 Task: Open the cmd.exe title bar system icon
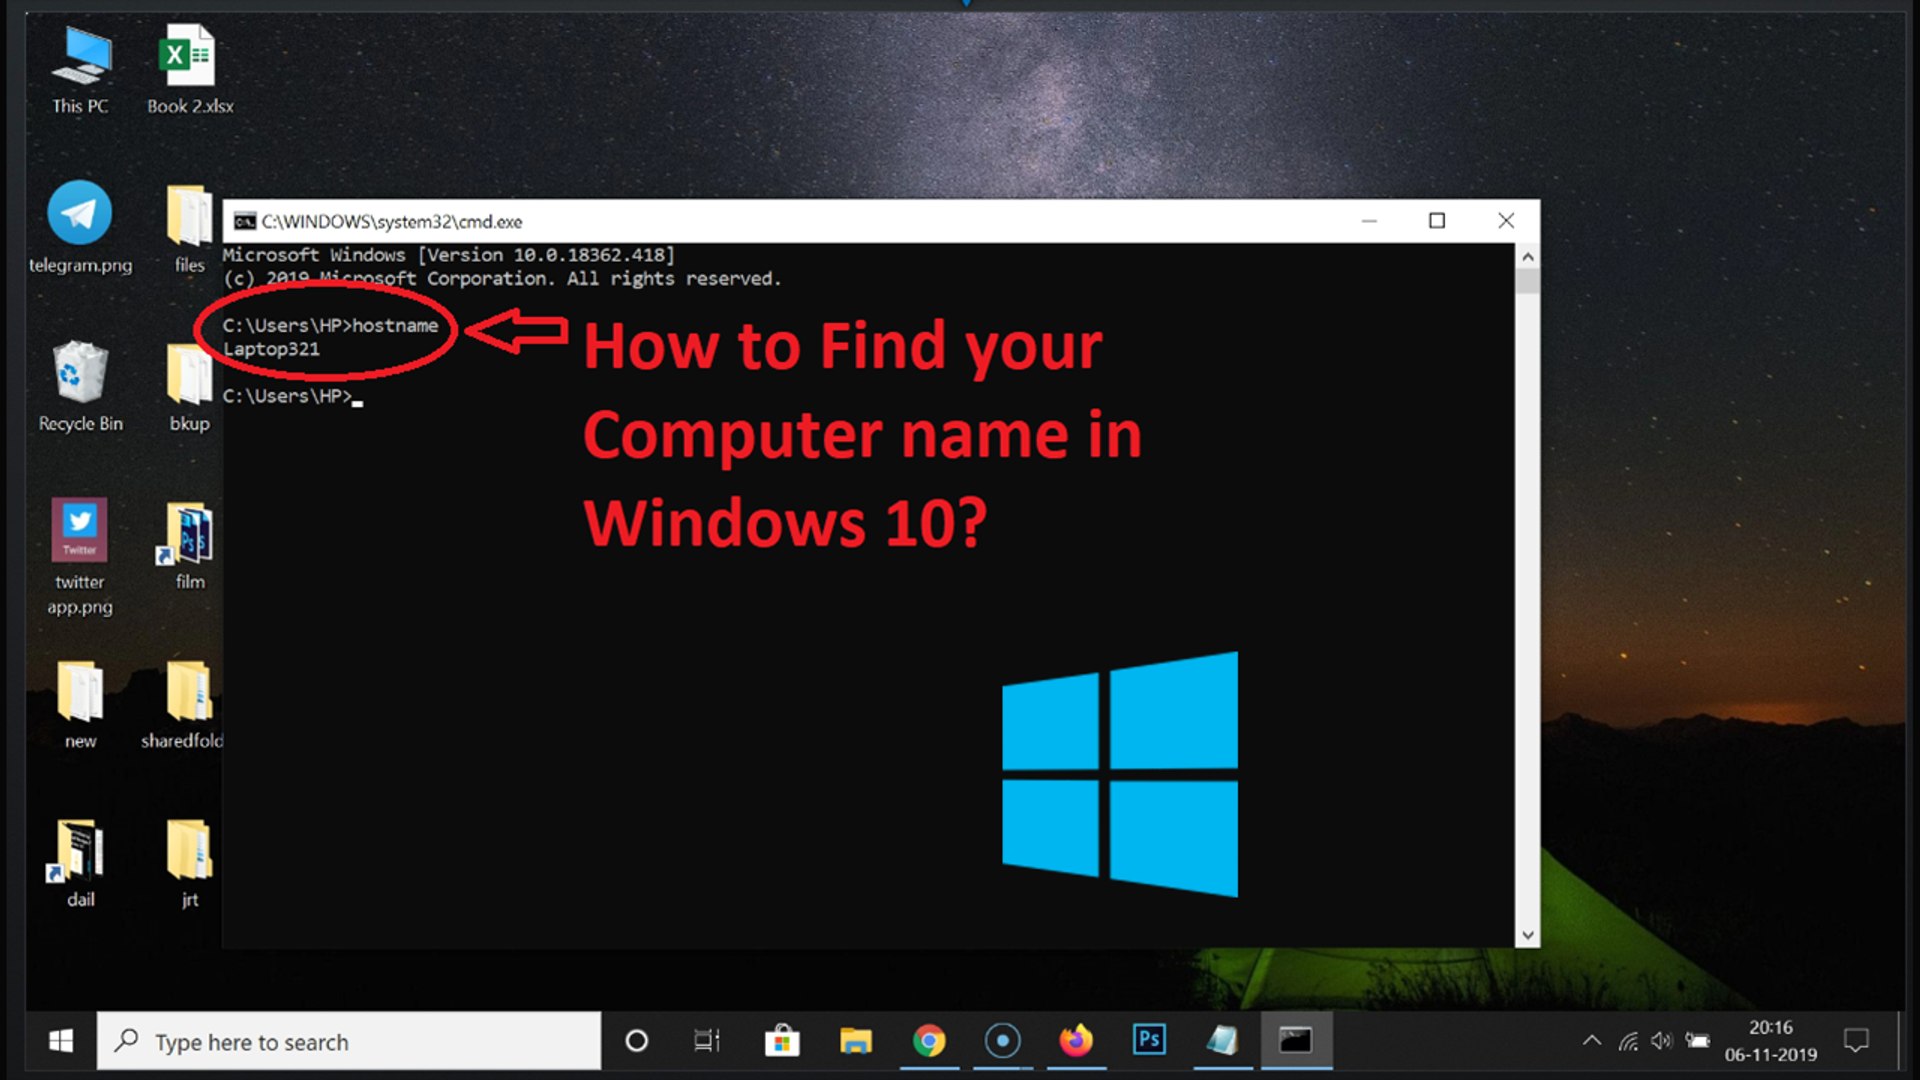tap(245, 221)
